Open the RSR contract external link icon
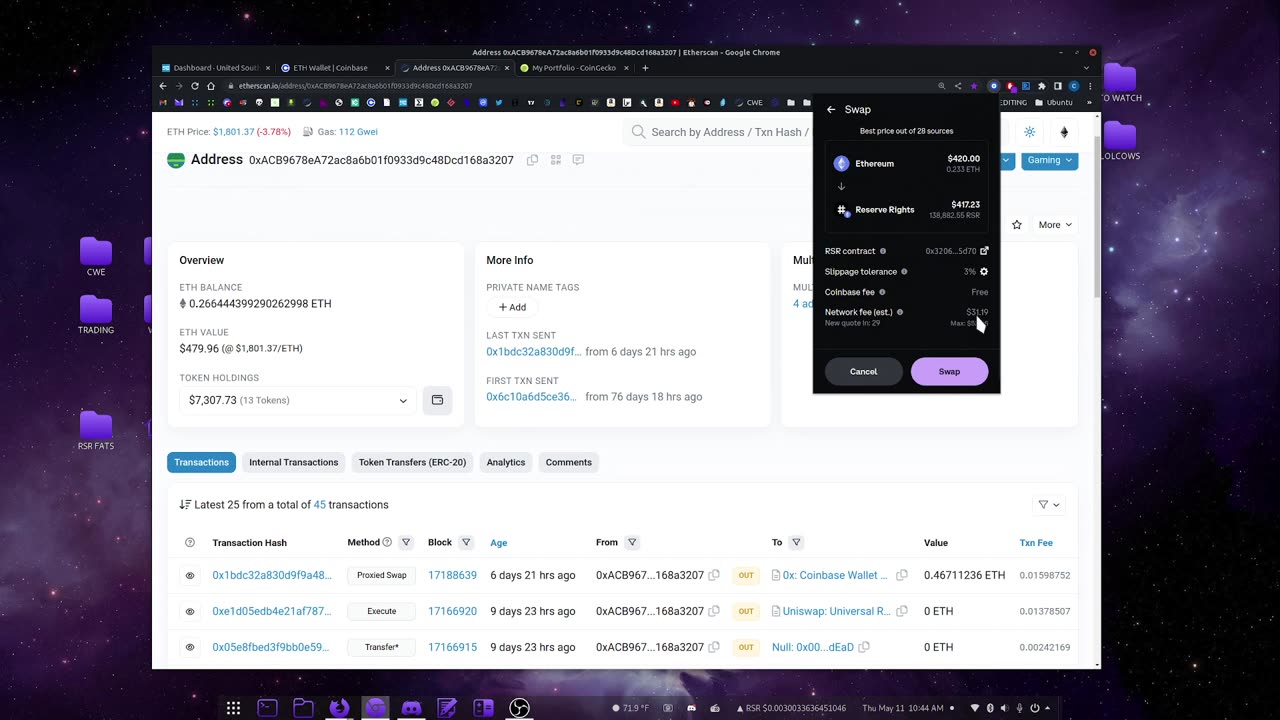Image resolution: width=1280 pixels, height=720 pixels. pyautogui.click(x=984, y=251)
